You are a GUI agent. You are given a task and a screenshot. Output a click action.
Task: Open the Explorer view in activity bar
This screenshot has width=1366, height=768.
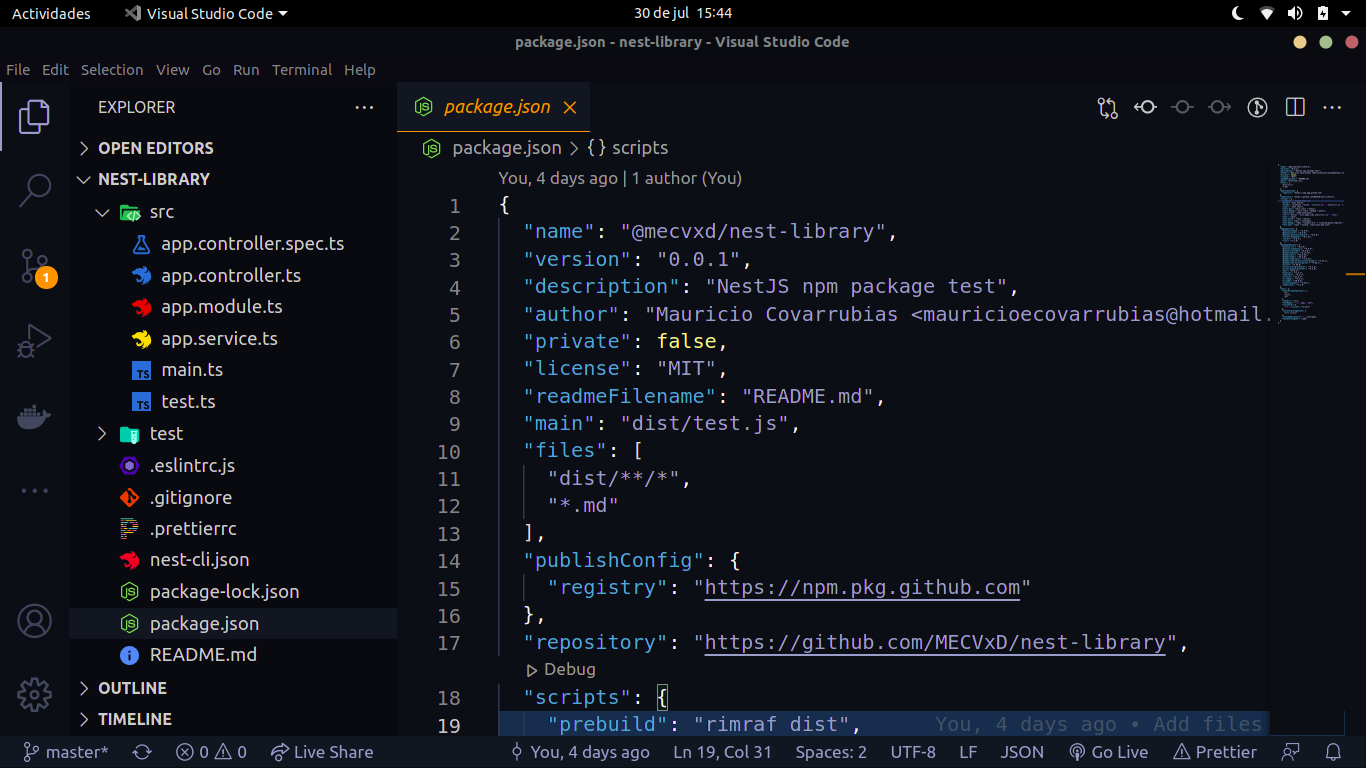pyautogui.click(x=34, y=117)
